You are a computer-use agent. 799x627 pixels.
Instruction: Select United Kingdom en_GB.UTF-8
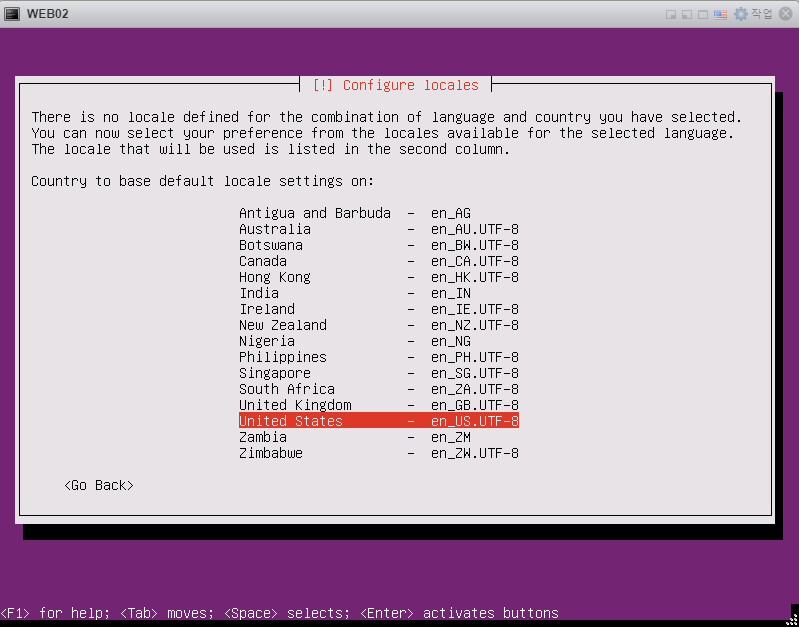[x=379, y=405]
